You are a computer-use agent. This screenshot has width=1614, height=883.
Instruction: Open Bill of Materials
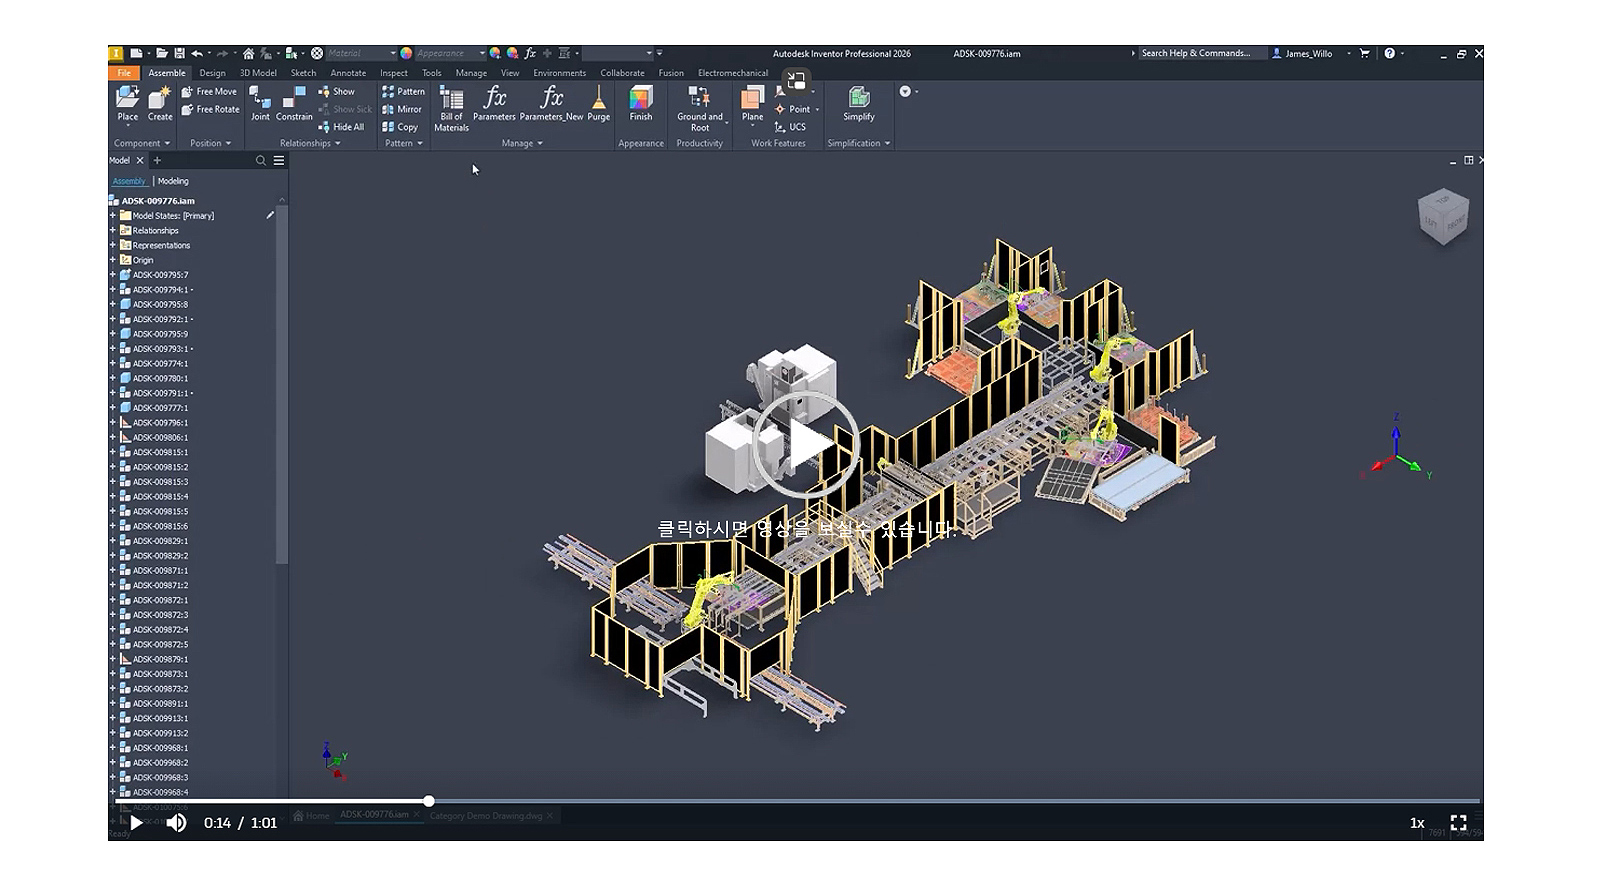451,108
